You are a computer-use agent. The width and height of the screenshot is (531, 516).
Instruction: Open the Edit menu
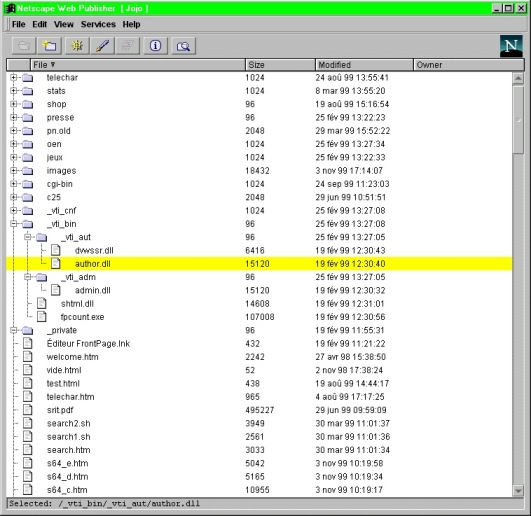pos(40,24)
